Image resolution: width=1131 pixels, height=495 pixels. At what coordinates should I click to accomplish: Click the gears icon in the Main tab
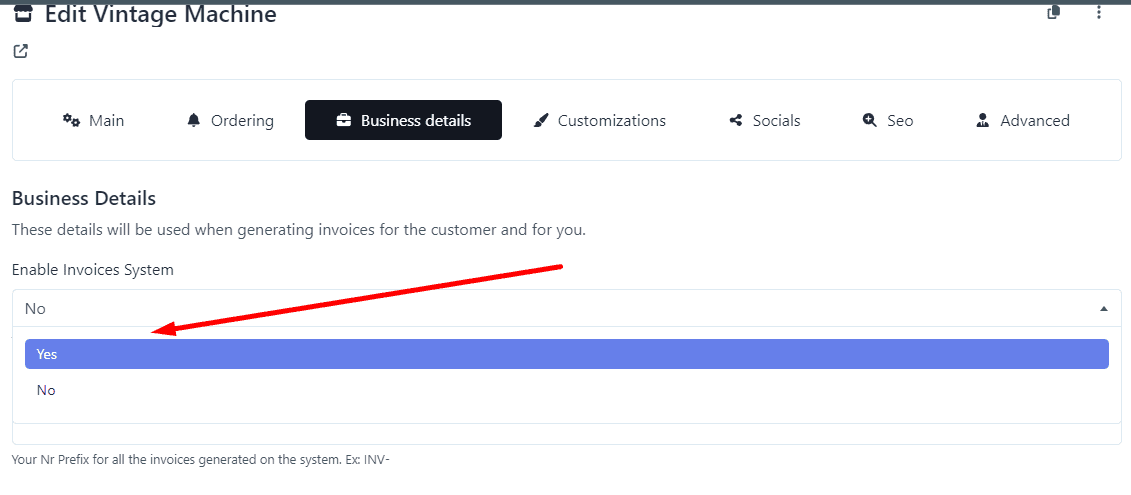(x=71, y=120)
